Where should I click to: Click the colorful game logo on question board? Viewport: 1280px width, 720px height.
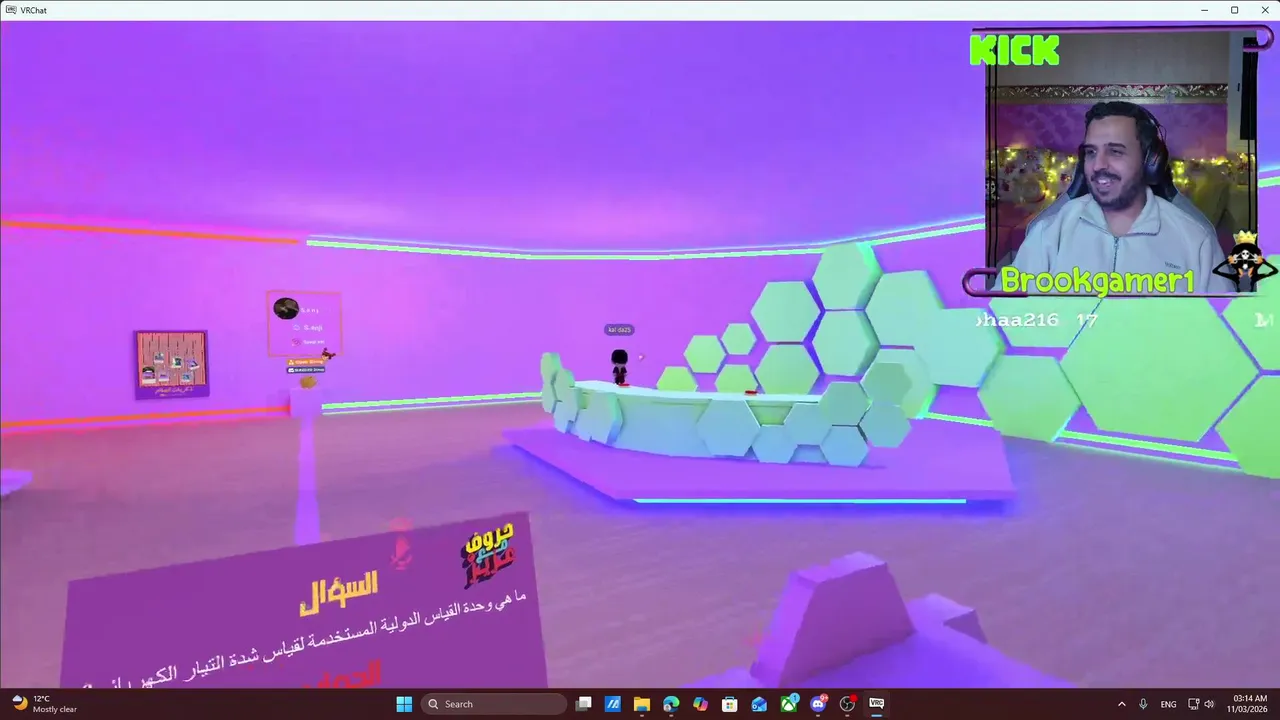[x=488, y=555]
